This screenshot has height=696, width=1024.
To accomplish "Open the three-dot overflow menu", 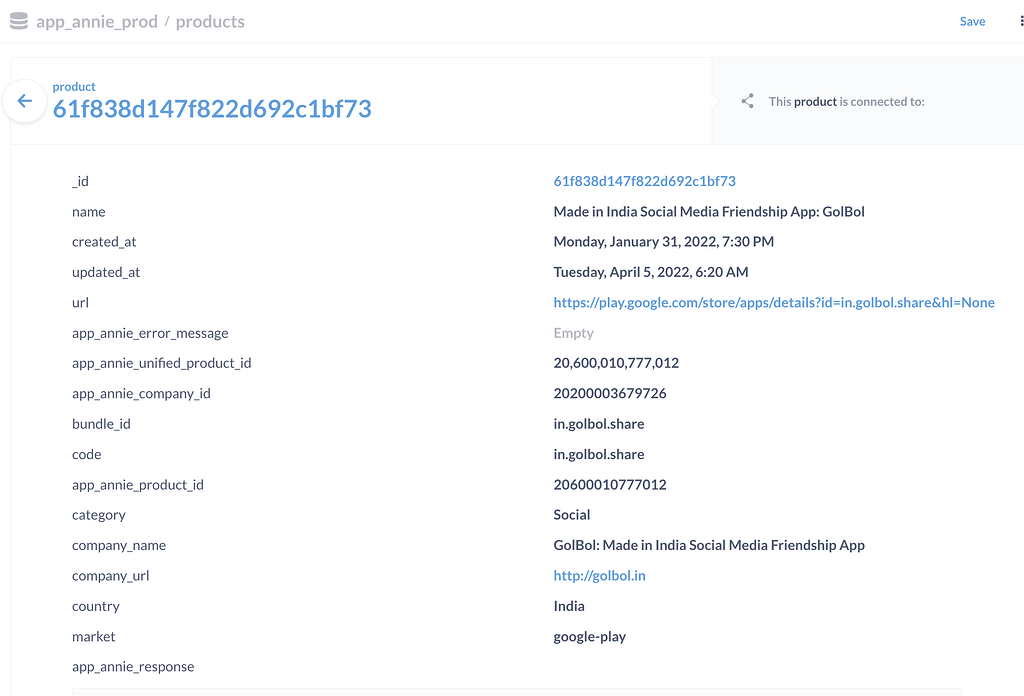I will 1020,21.
